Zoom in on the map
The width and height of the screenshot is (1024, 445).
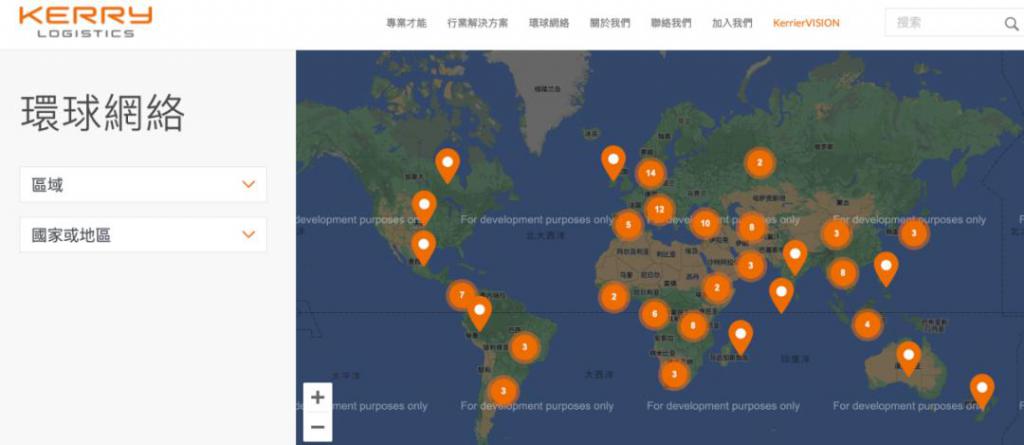317,397
